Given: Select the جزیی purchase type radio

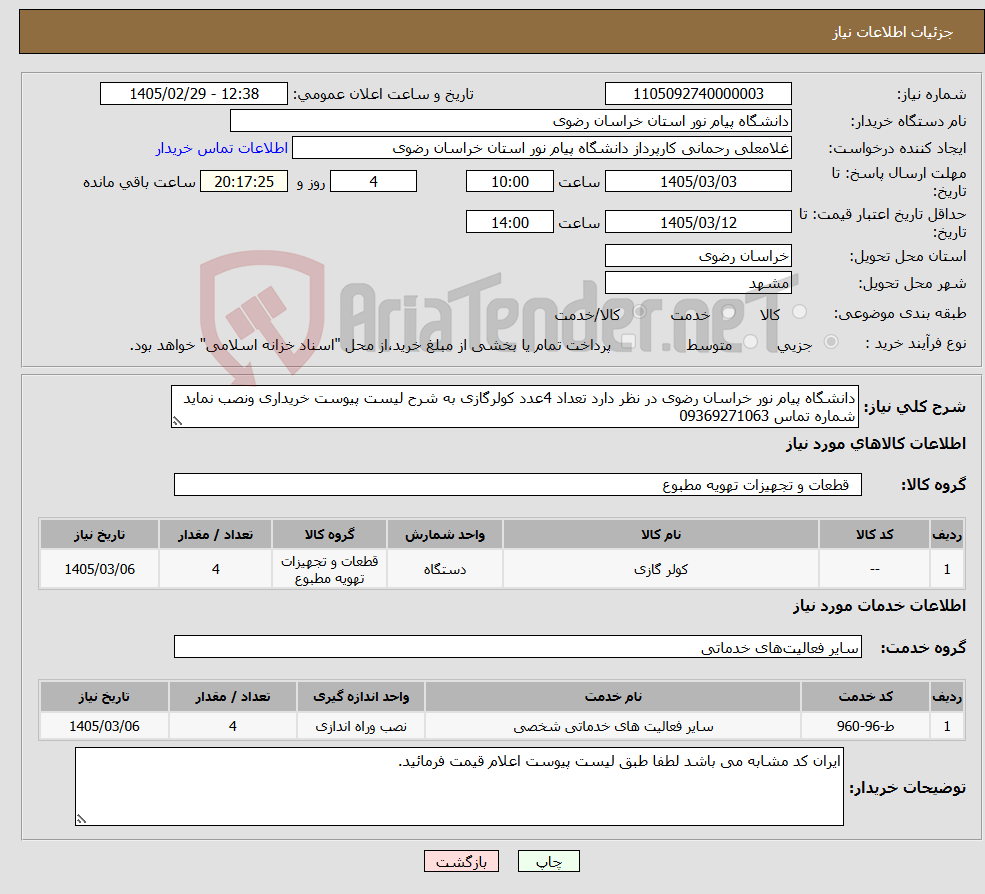Looking at the screenshot, I should point(831,342).
